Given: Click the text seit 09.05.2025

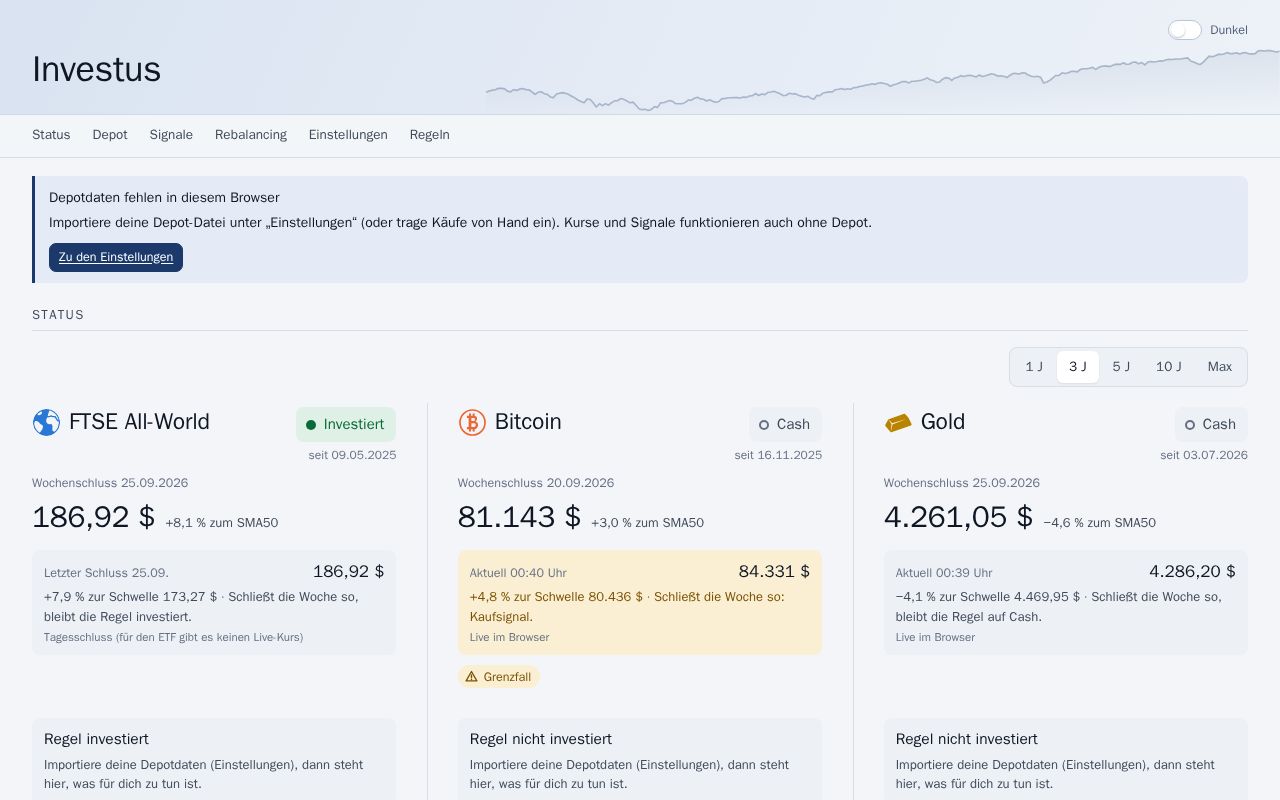Looking at the screenshot, I should click(x=352, y=455).
